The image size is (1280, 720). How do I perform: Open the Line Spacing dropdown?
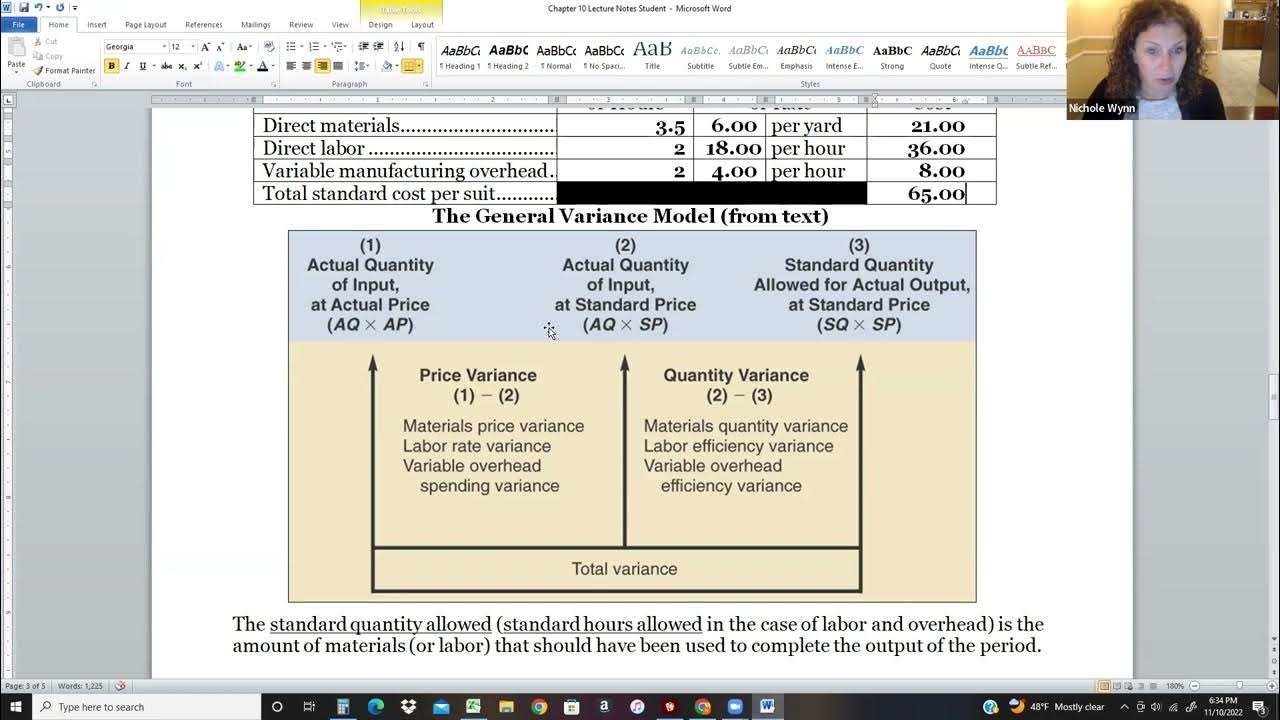[364, 66]
